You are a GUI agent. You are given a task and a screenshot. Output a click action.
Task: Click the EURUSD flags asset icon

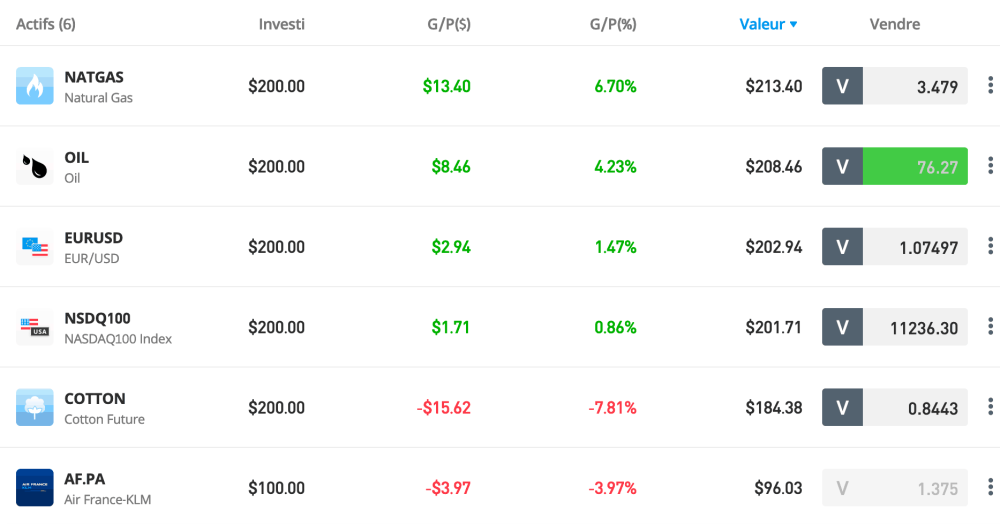coord(35,247)
